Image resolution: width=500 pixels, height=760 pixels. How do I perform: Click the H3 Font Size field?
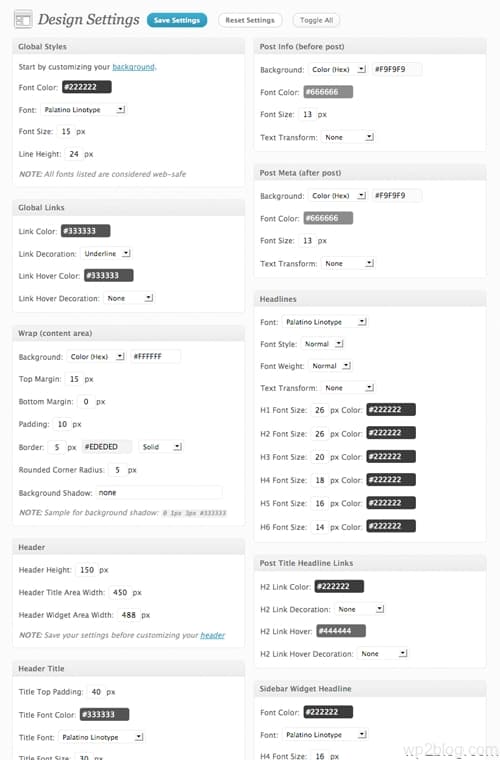pos(320,457)
